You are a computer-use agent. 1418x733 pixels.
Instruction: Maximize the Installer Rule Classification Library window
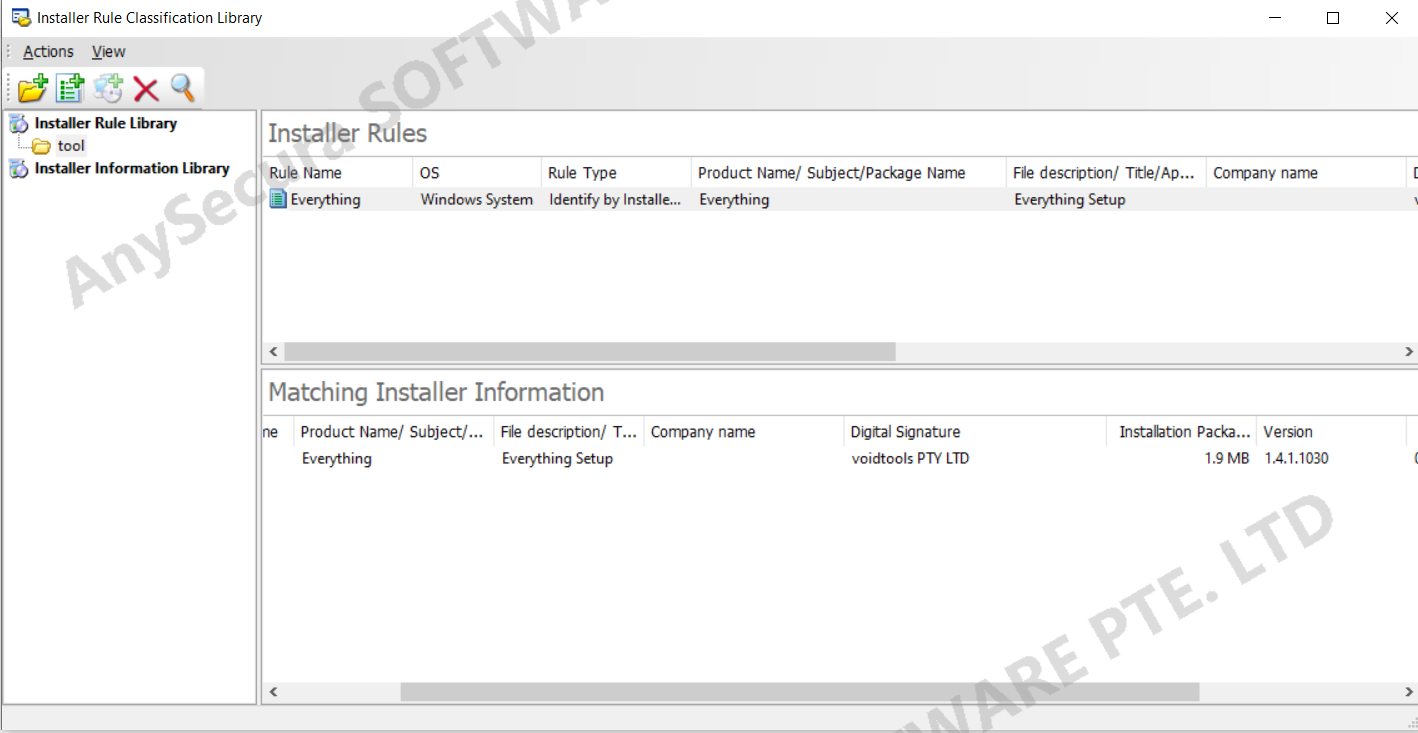(1332, 18)
